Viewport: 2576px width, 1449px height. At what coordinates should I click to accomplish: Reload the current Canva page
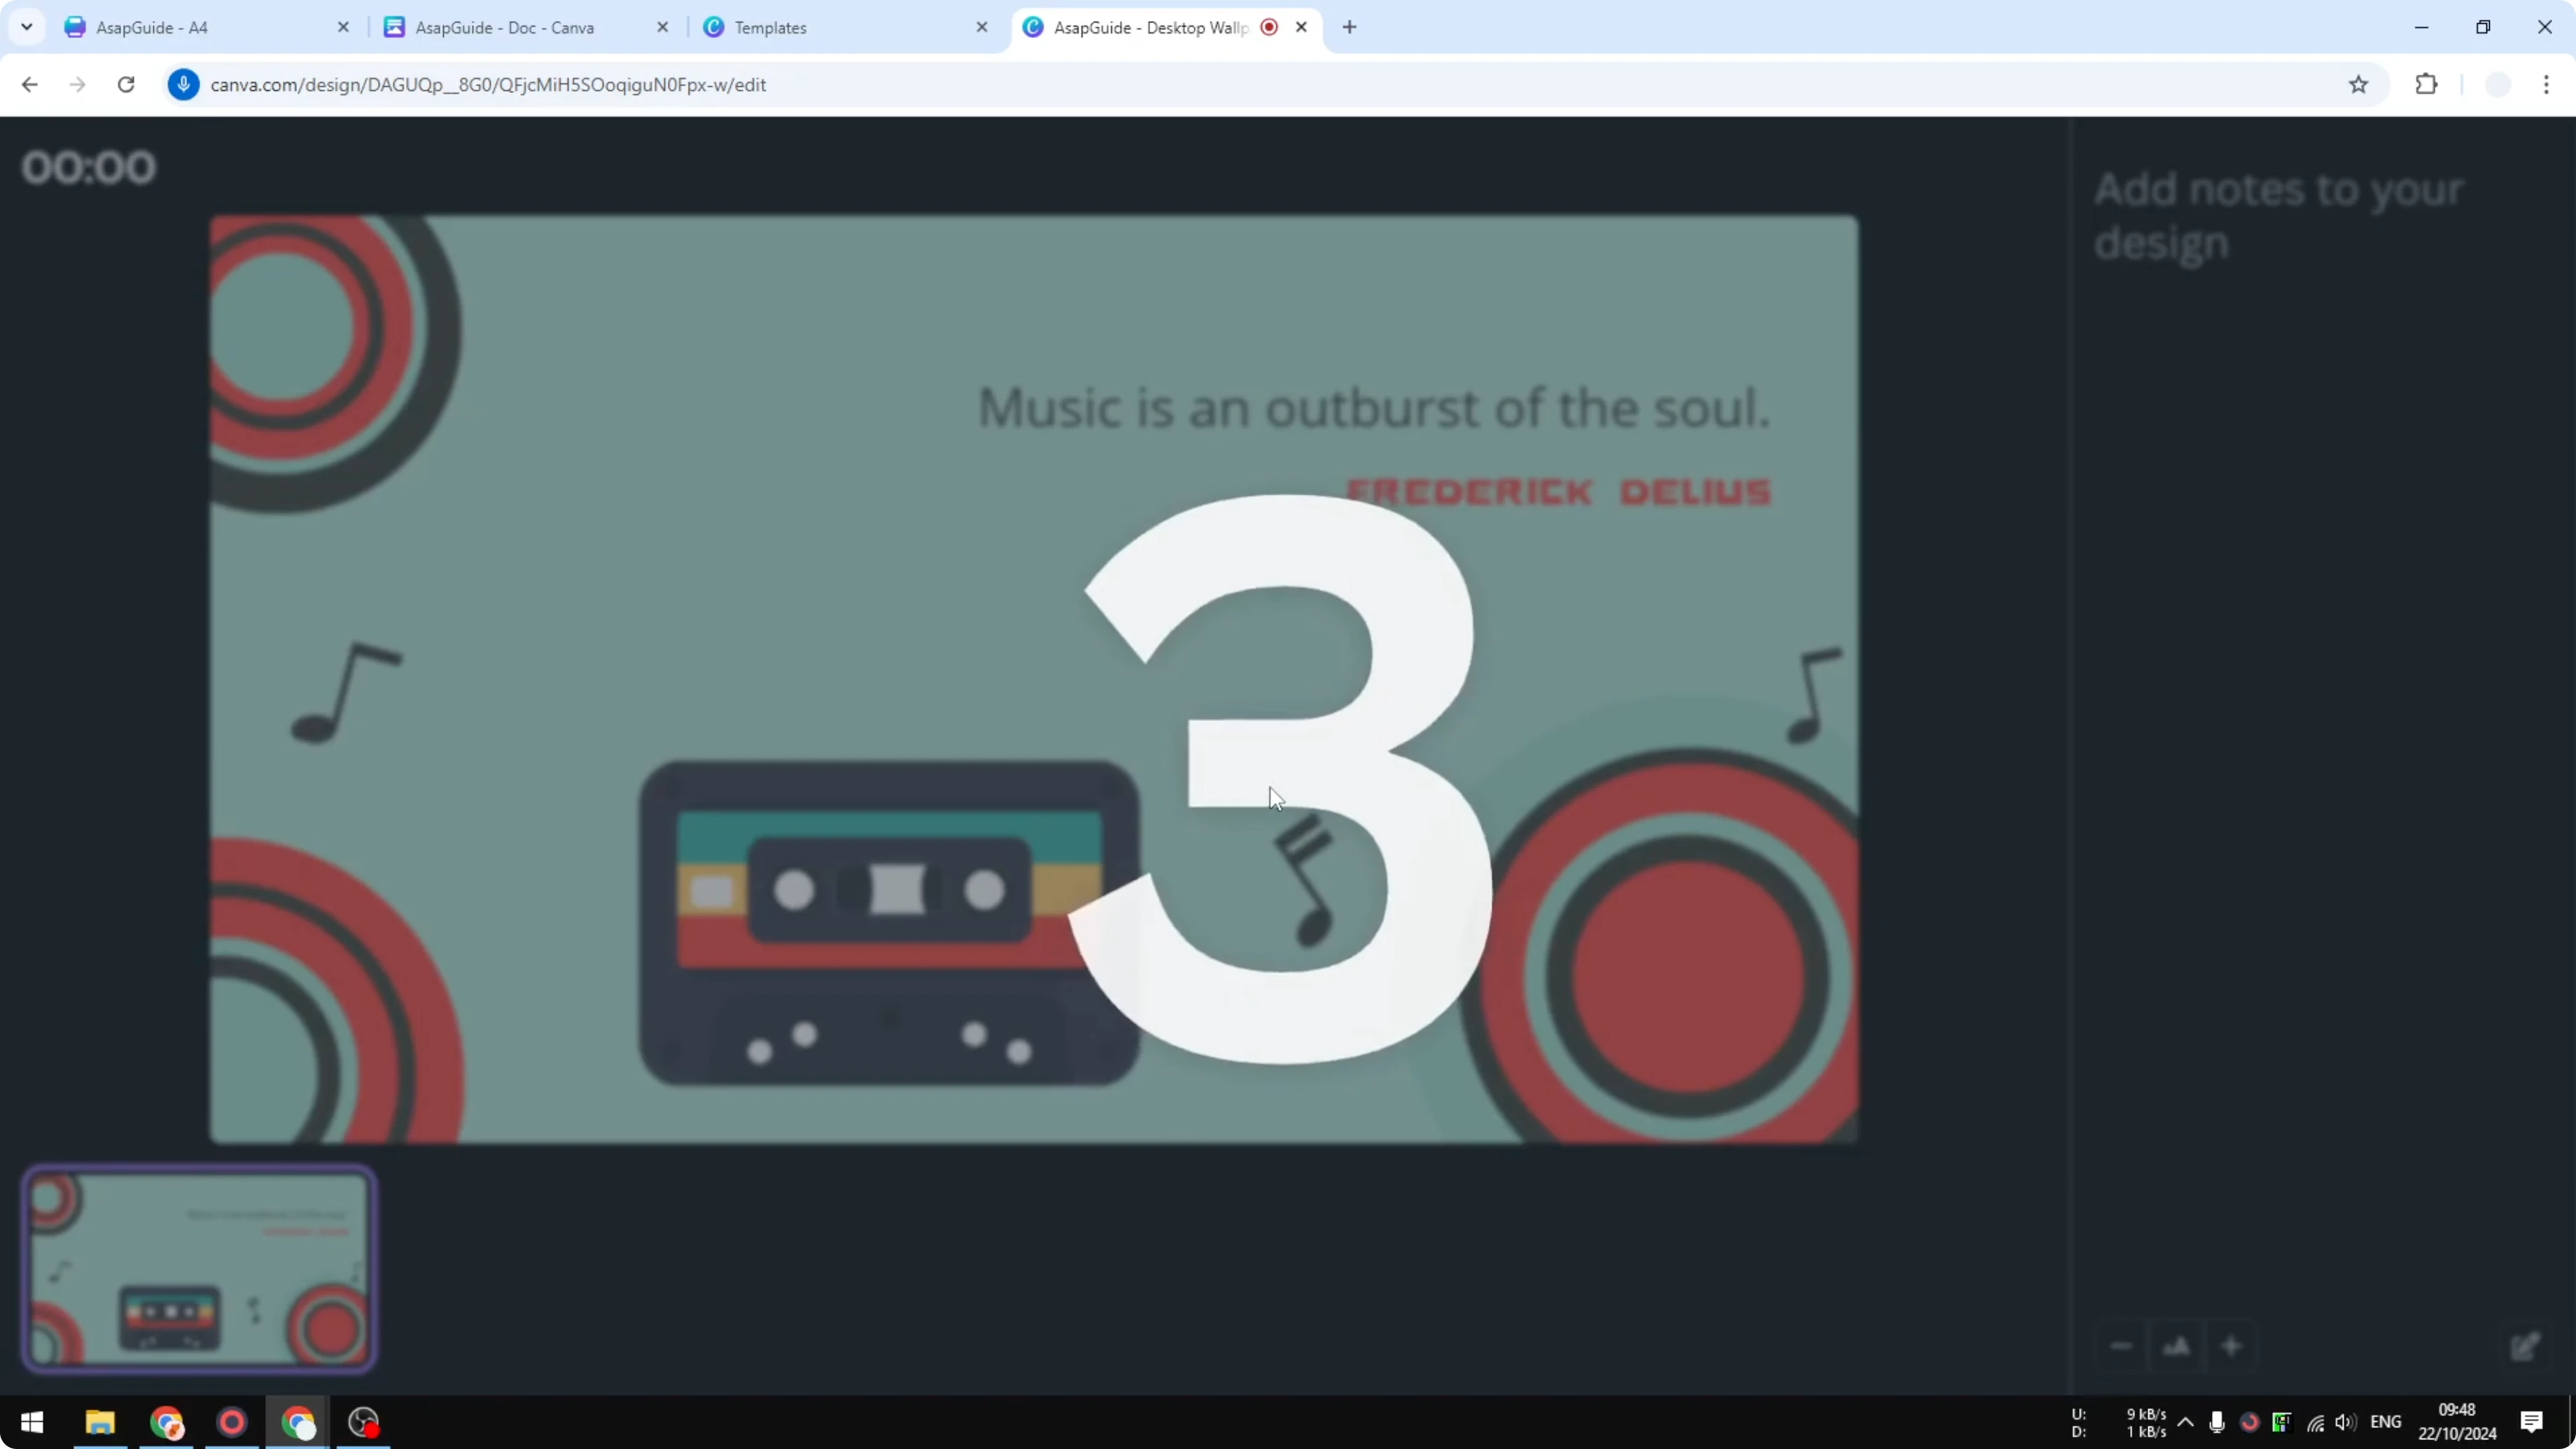point(126,85)
